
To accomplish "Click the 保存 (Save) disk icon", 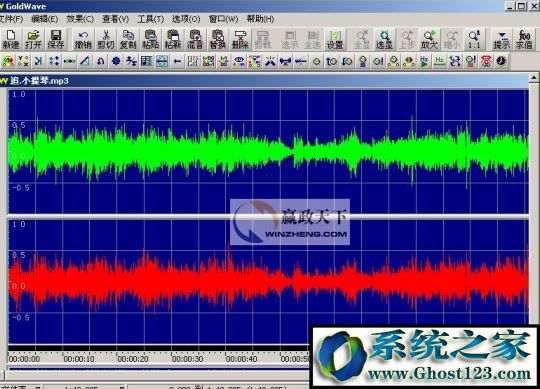I will [x=55, y=39].
